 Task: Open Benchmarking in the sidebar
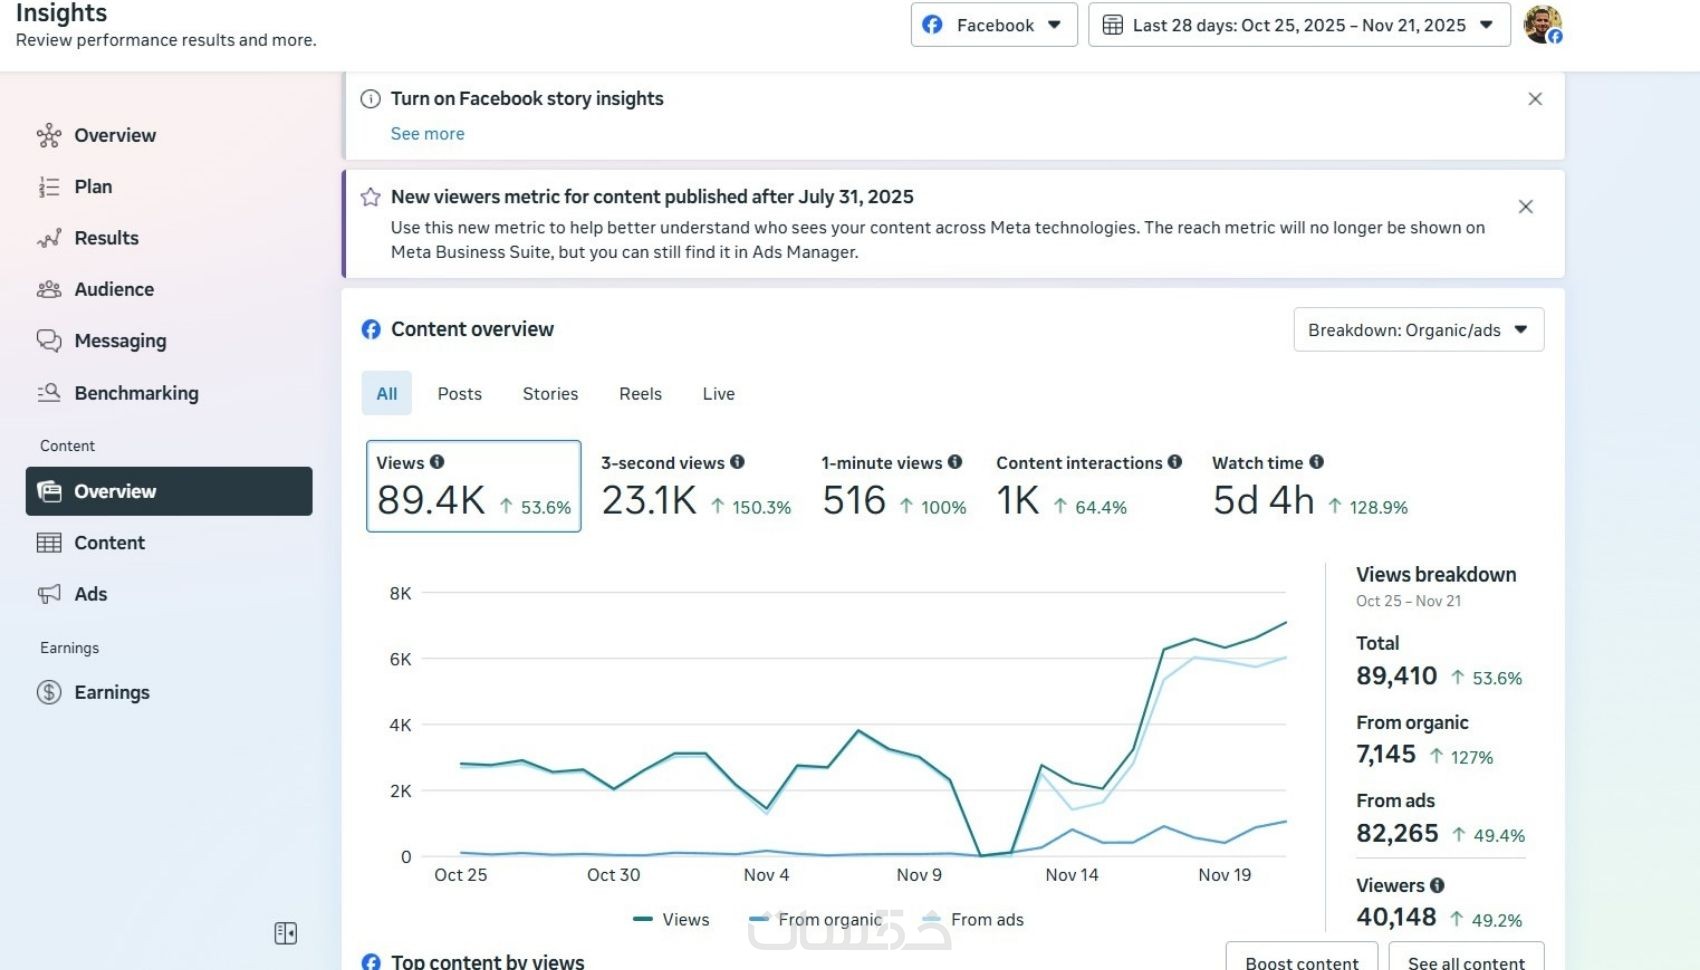click(x=136, y=393)
